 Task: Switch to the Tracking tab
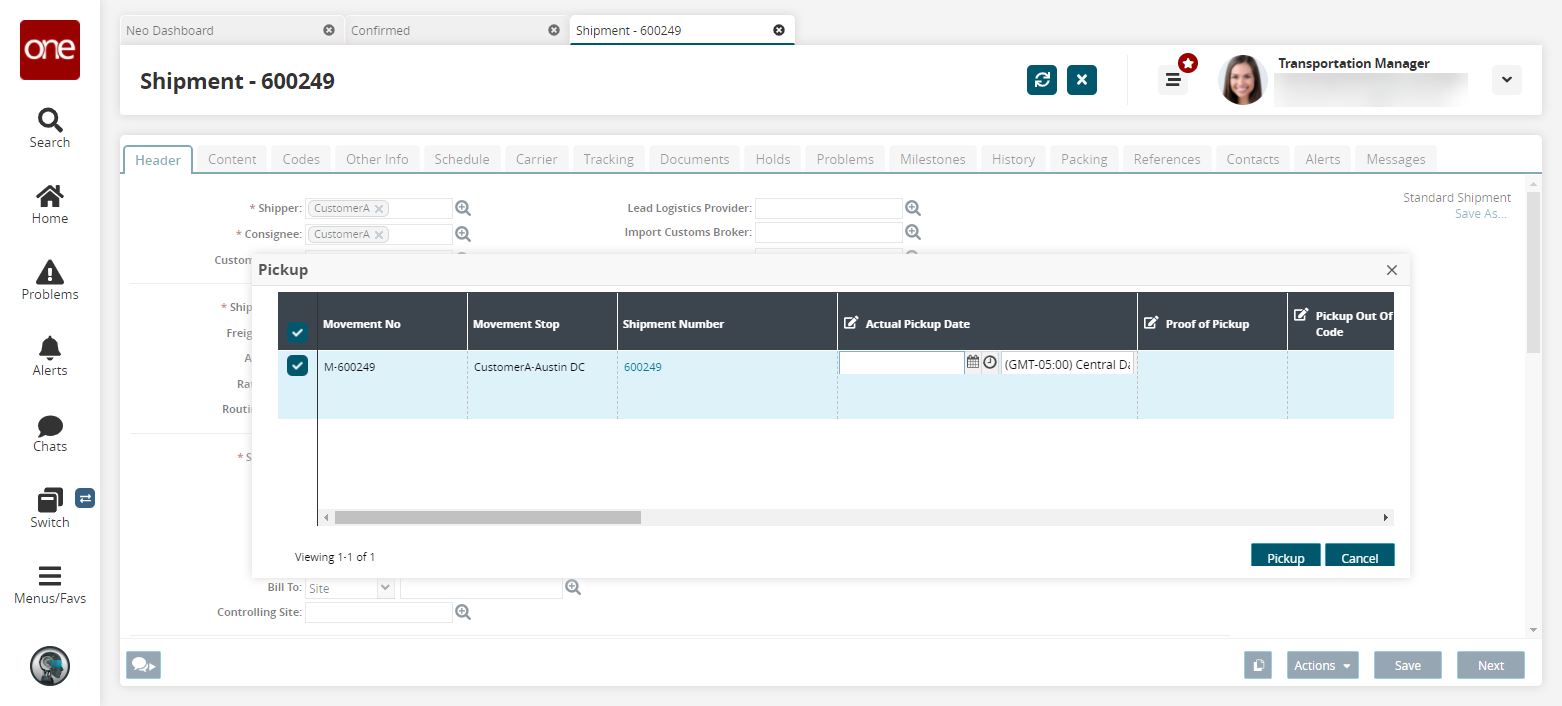point(608,159)
